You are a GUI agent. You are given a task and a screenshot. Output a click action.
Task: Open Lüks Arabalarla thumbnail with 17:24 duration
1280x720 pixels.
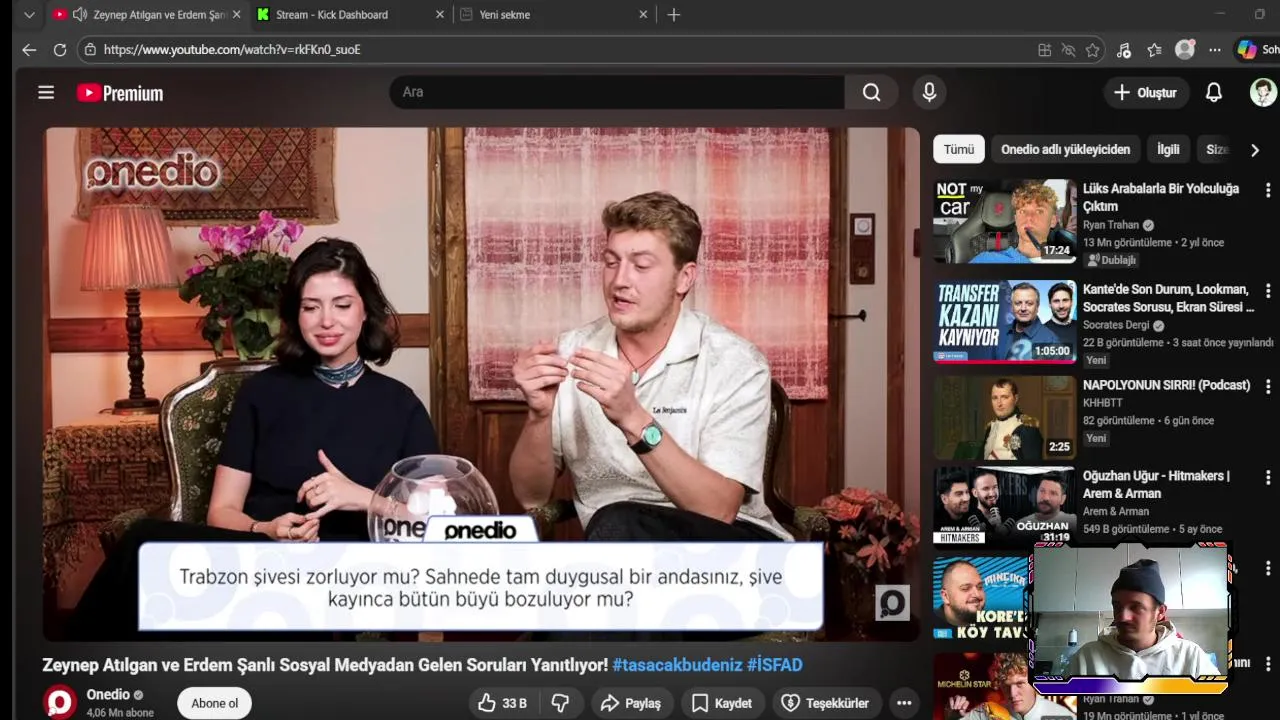1004,221
